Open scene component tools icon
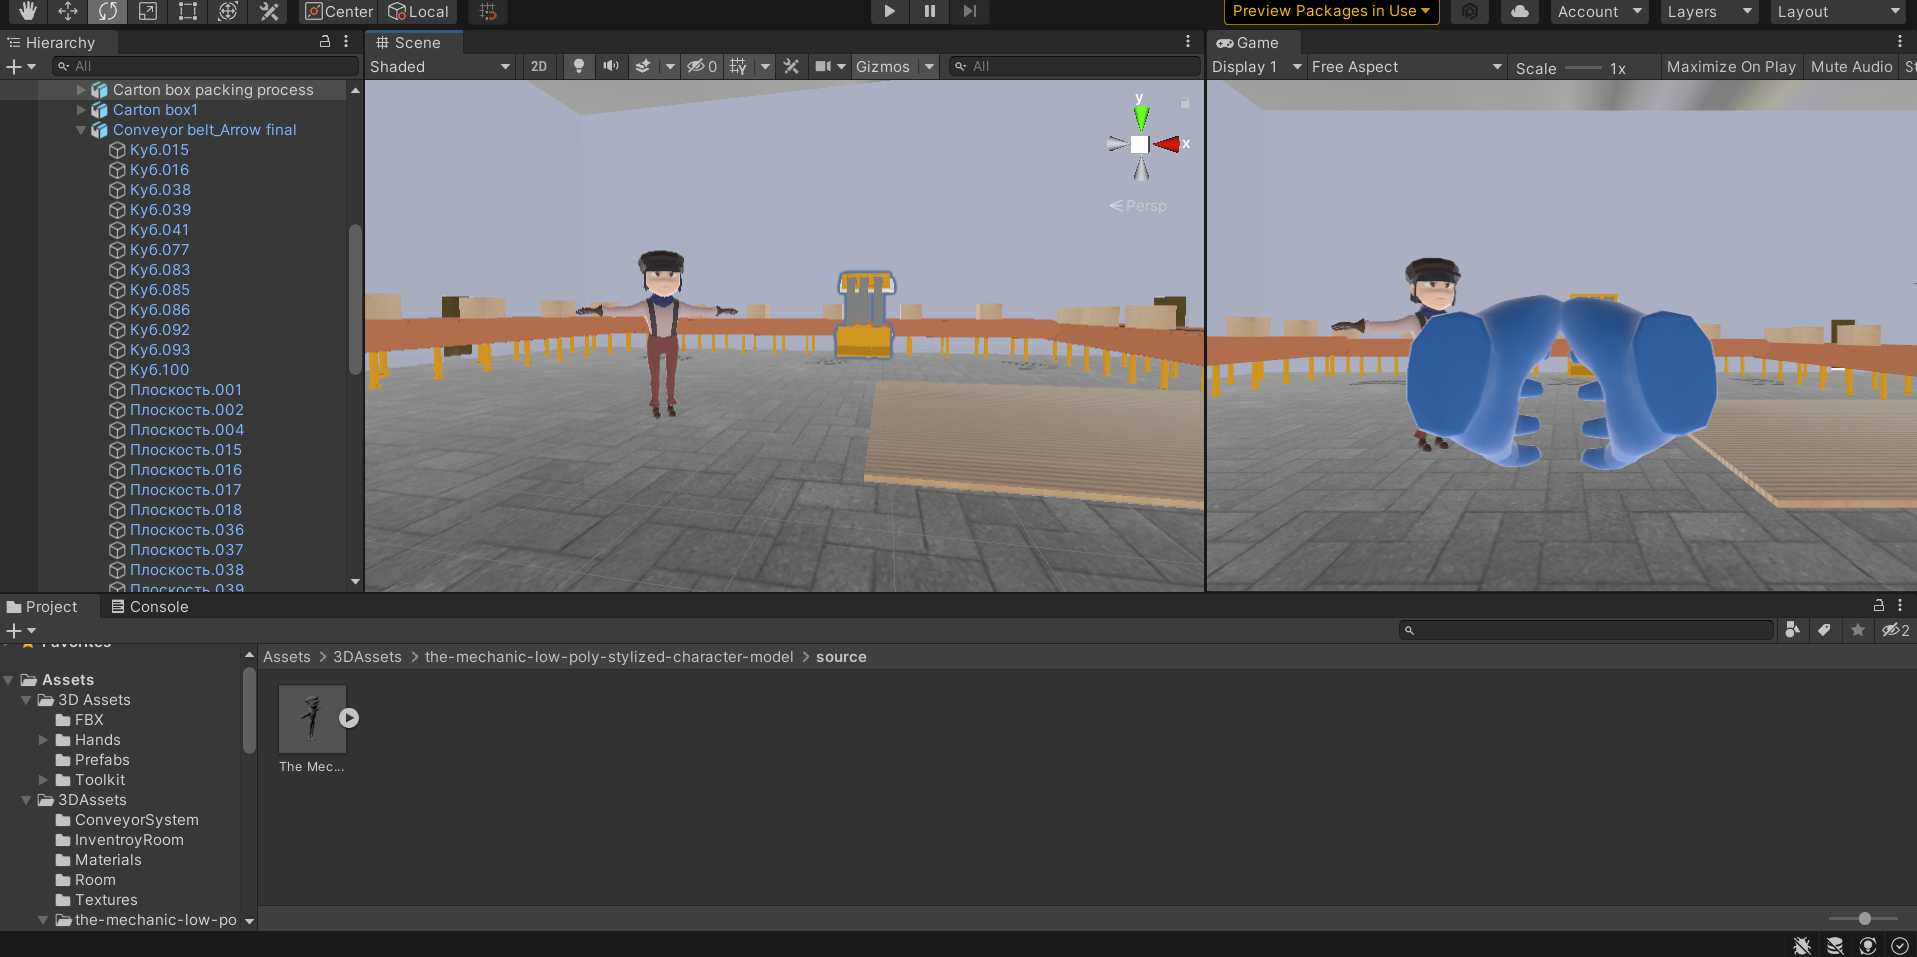The height and width of the screenshot is (957, 1917). click(x=791, y=66)
